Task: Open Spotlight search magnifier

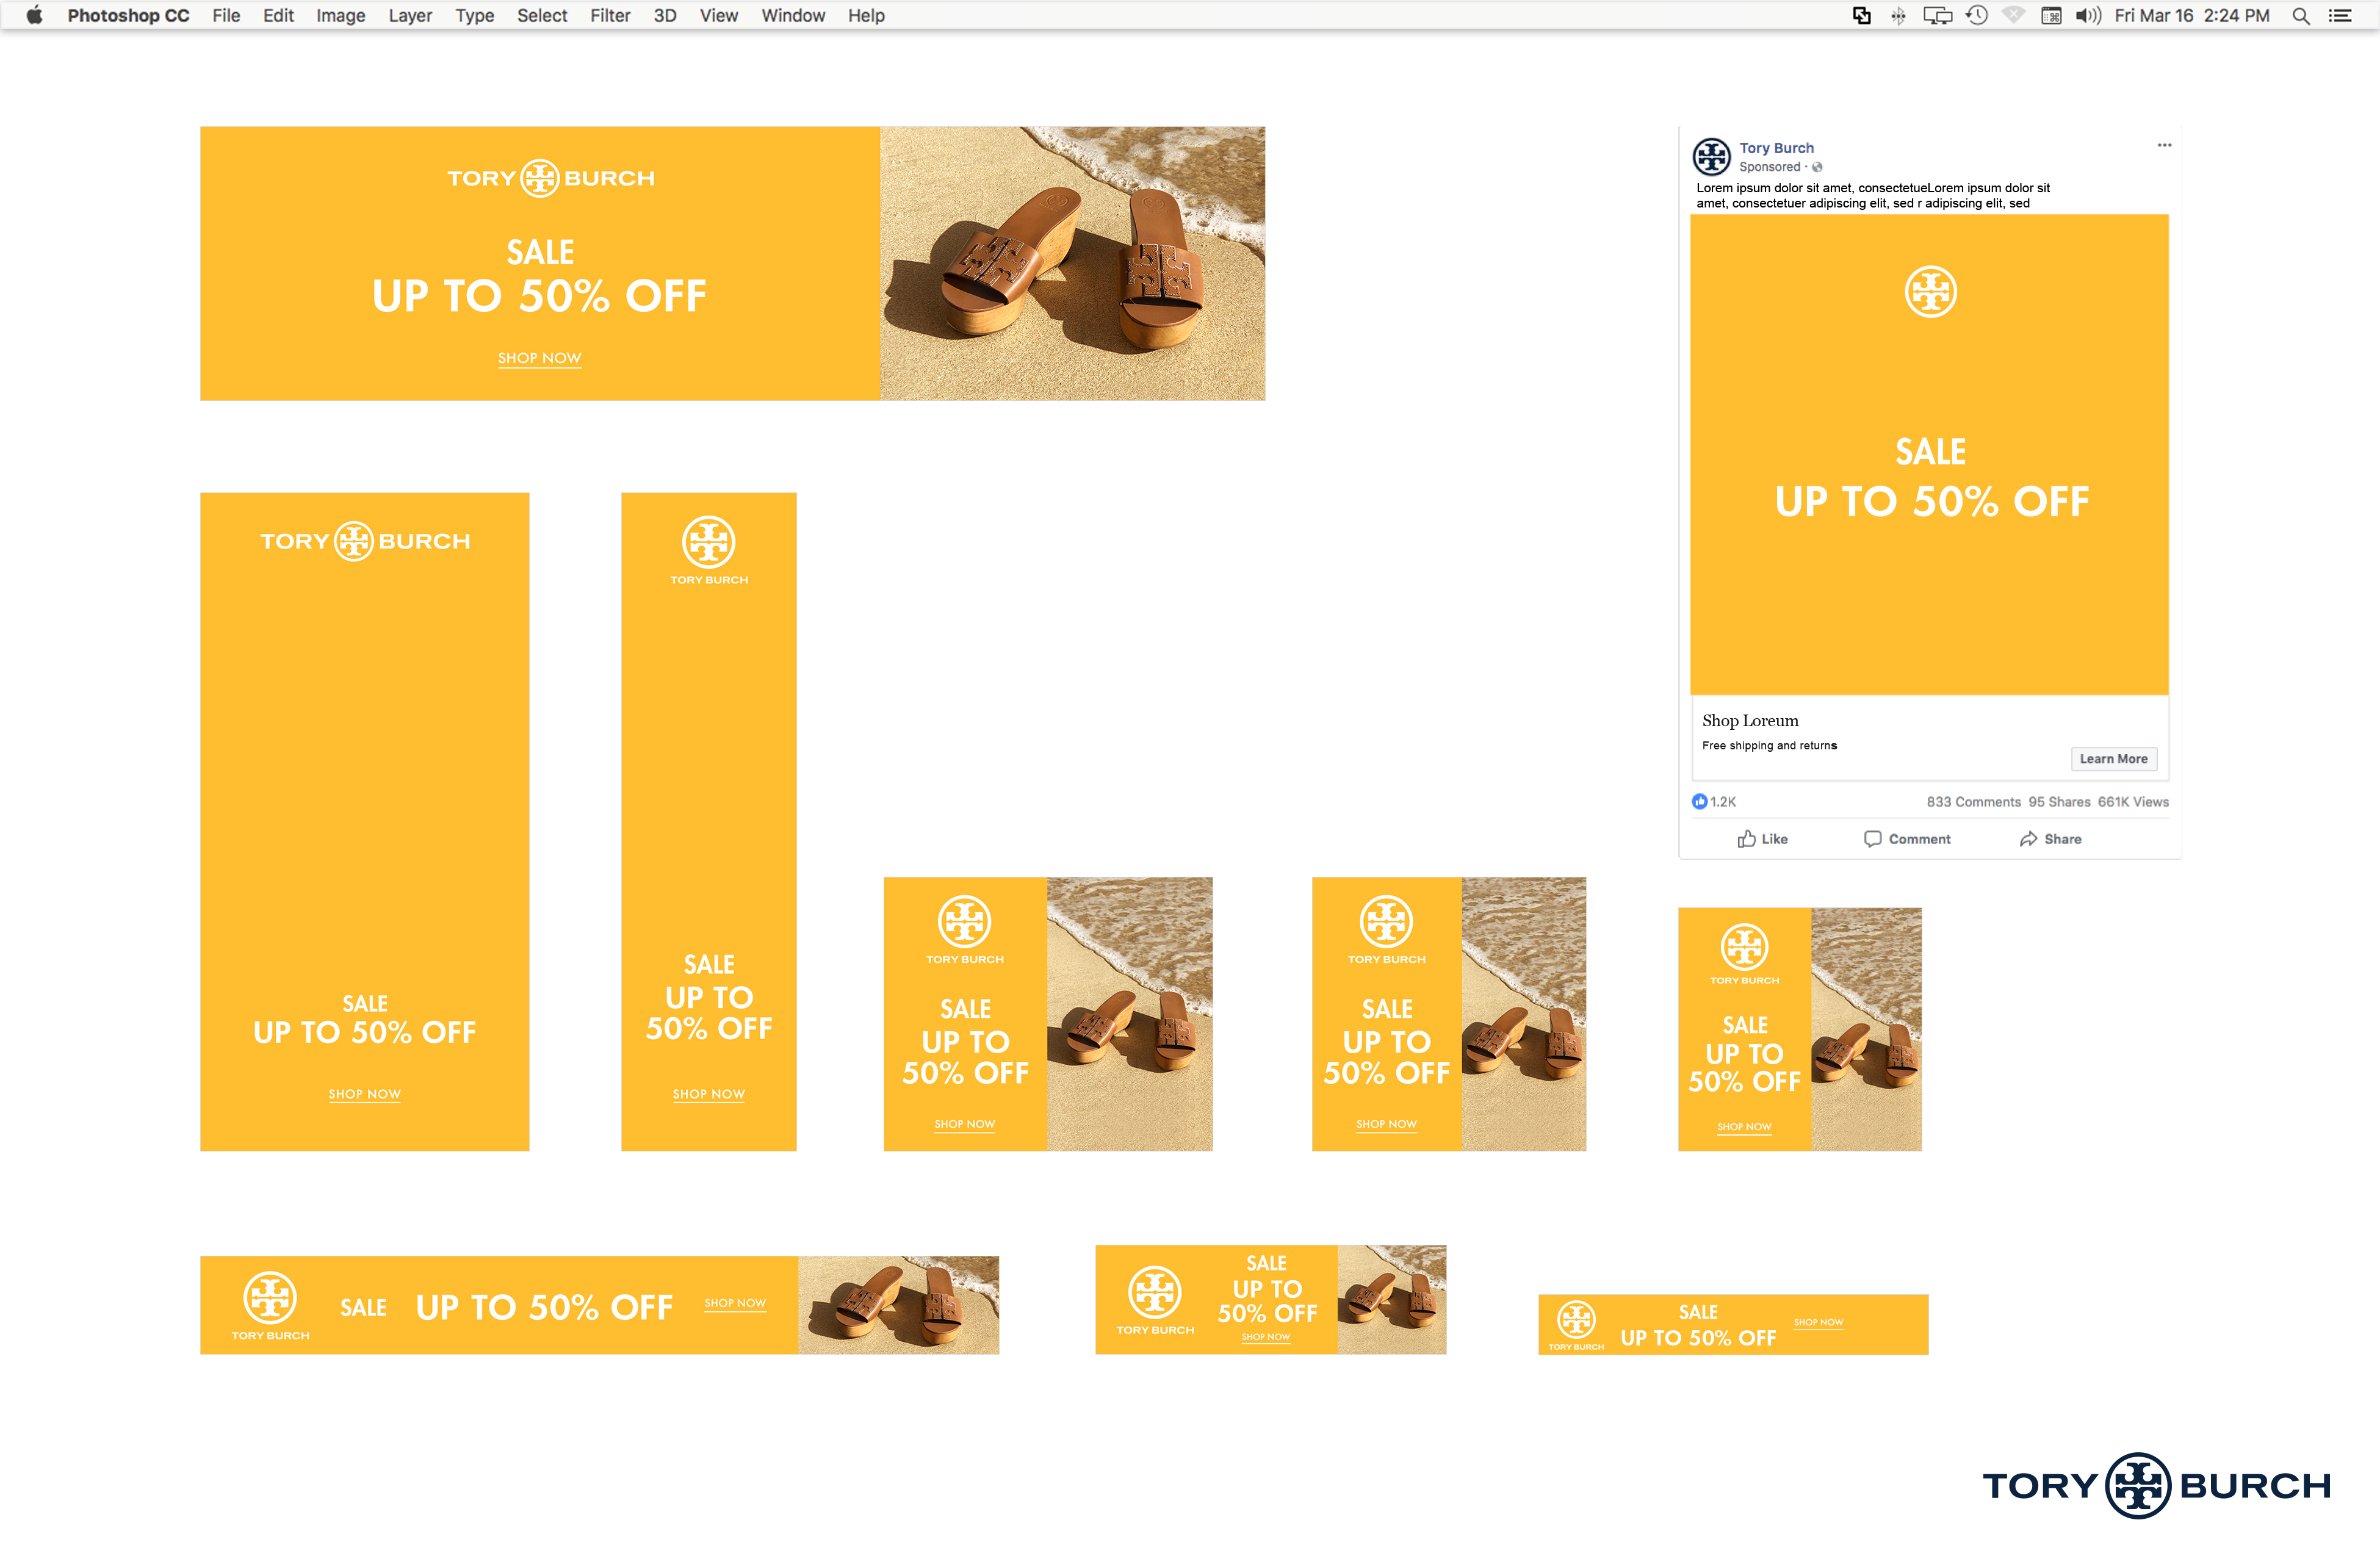Action: (x=2301, y=15)
